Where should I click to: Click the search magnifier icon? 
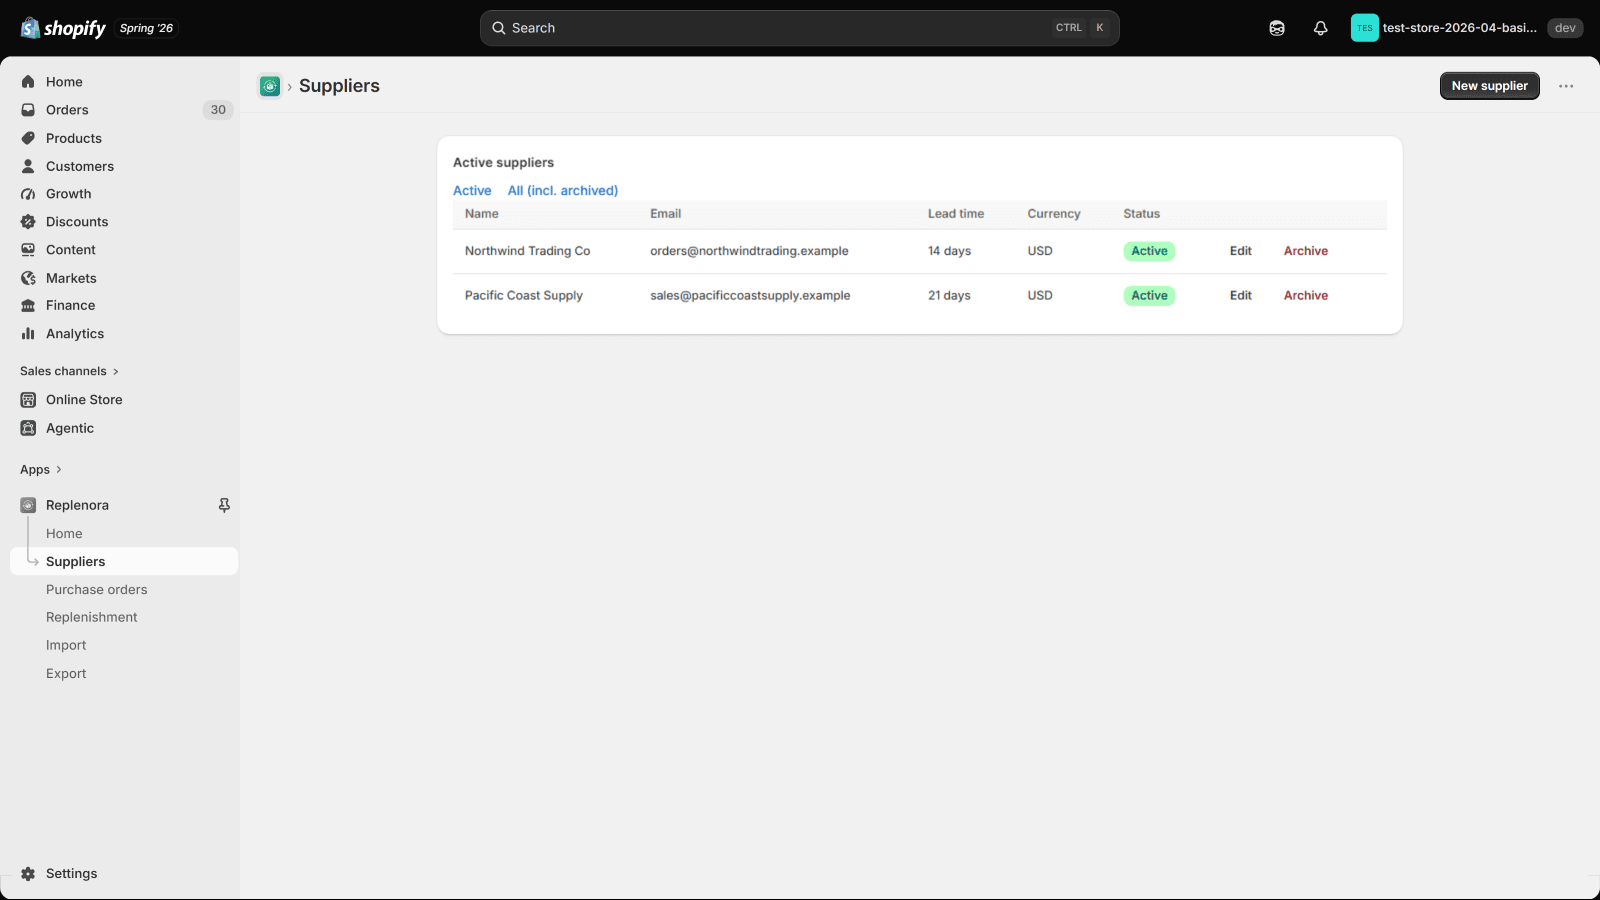pos(498,28)
